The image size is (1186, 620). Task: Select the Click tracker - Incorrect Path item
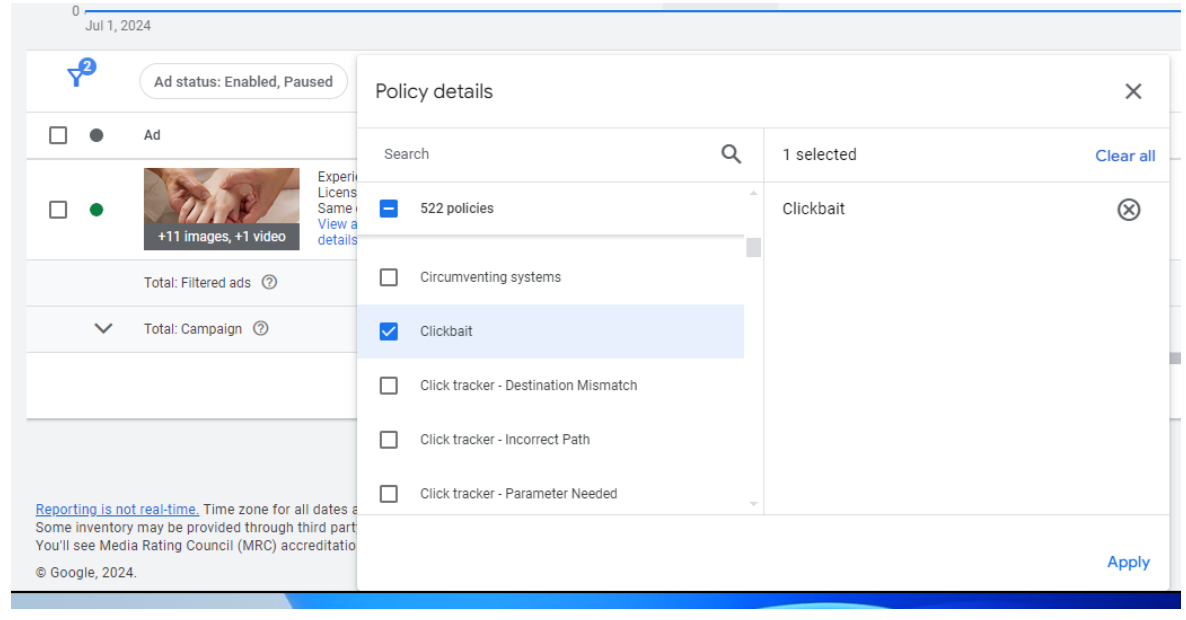[x=504, y=439]
